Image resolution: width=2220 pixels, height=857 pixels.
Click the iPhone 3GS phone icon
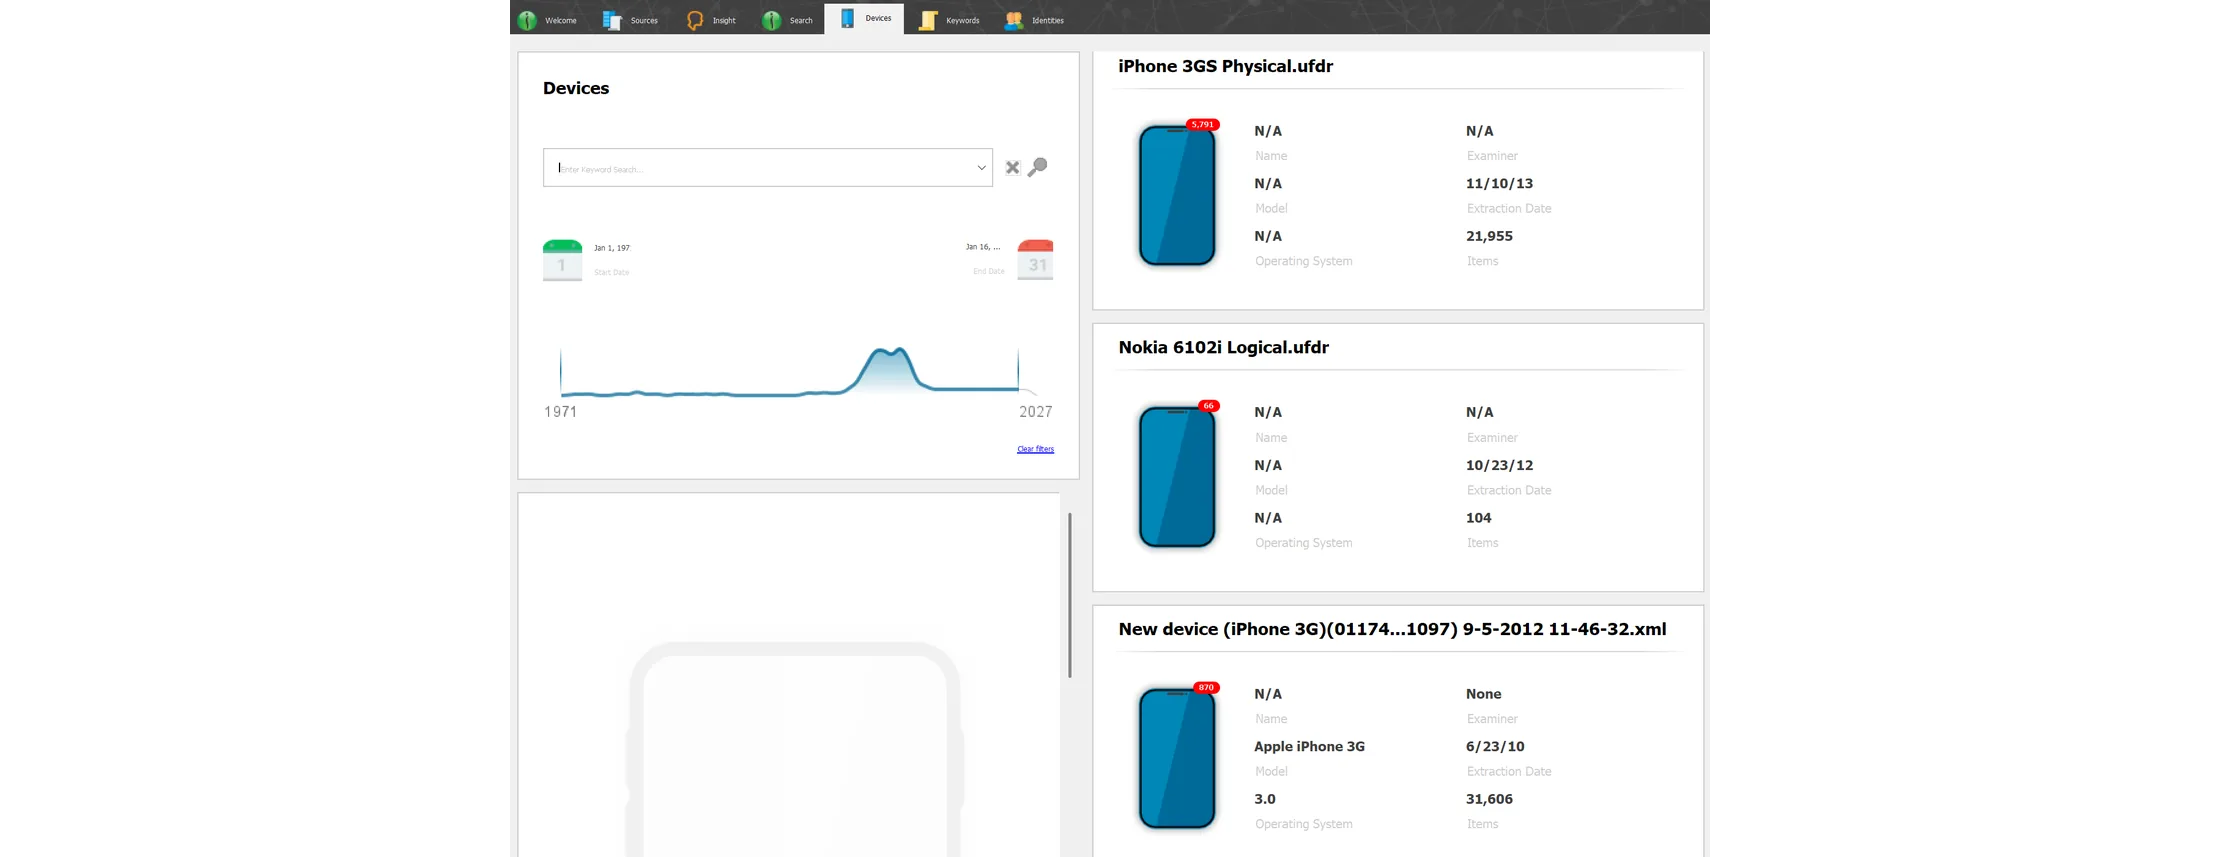point(1177,195)
